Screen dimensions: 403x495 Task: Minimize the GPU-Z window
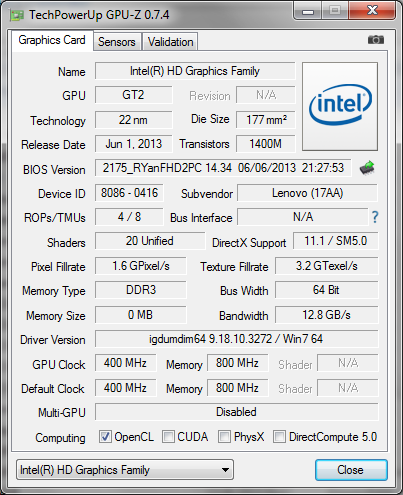pyautogui.click(x=308, y=12)
